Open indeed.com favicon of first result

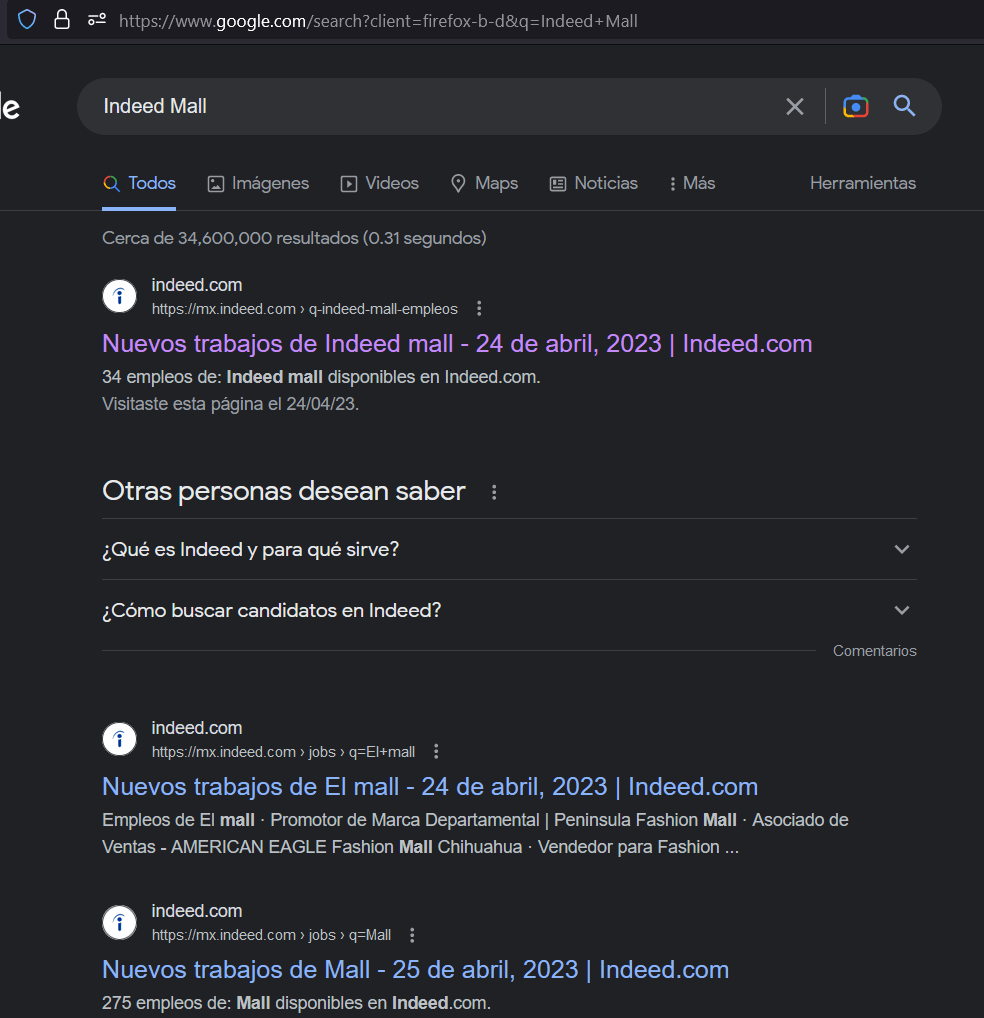pos(119,296)
